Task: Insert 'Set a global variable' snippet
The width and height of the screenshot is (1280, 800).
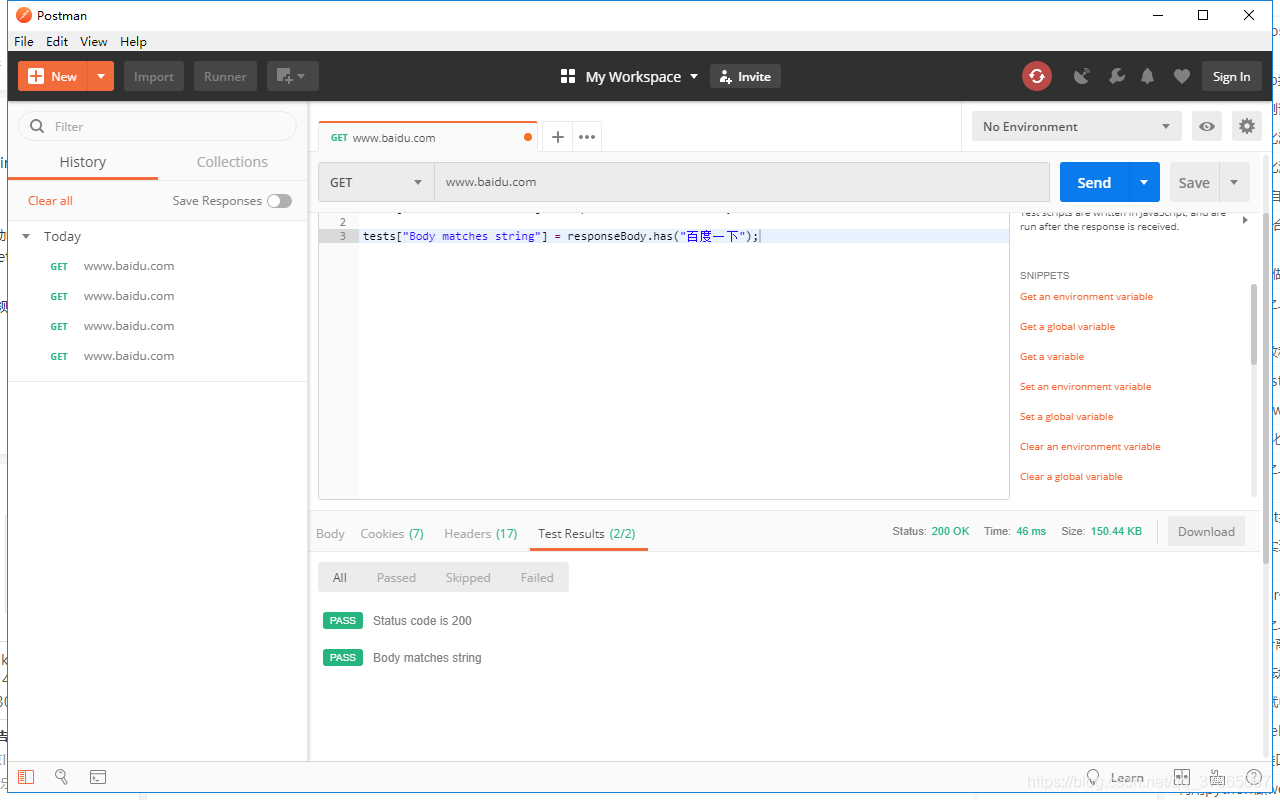Action: coord(1066,416)
